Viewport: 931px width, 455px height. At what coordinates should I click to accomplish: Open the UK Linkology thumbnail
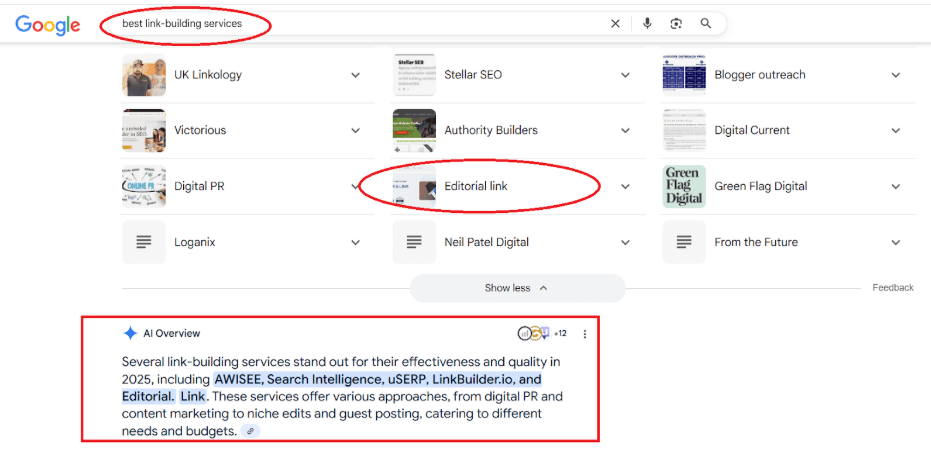click(x=144, y=75)
